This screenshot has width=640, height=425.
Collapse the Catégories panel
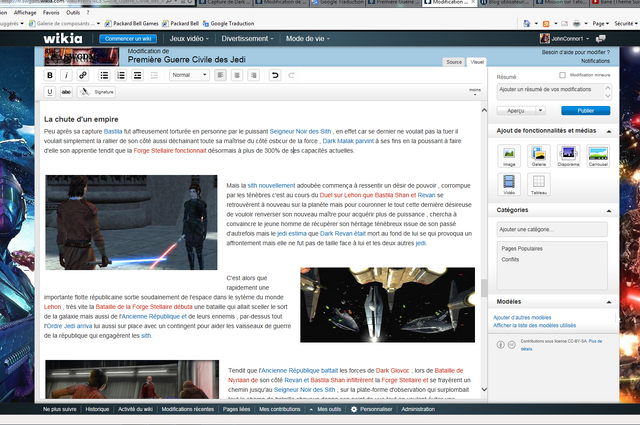pyautogui.click(x=609, y=211)
